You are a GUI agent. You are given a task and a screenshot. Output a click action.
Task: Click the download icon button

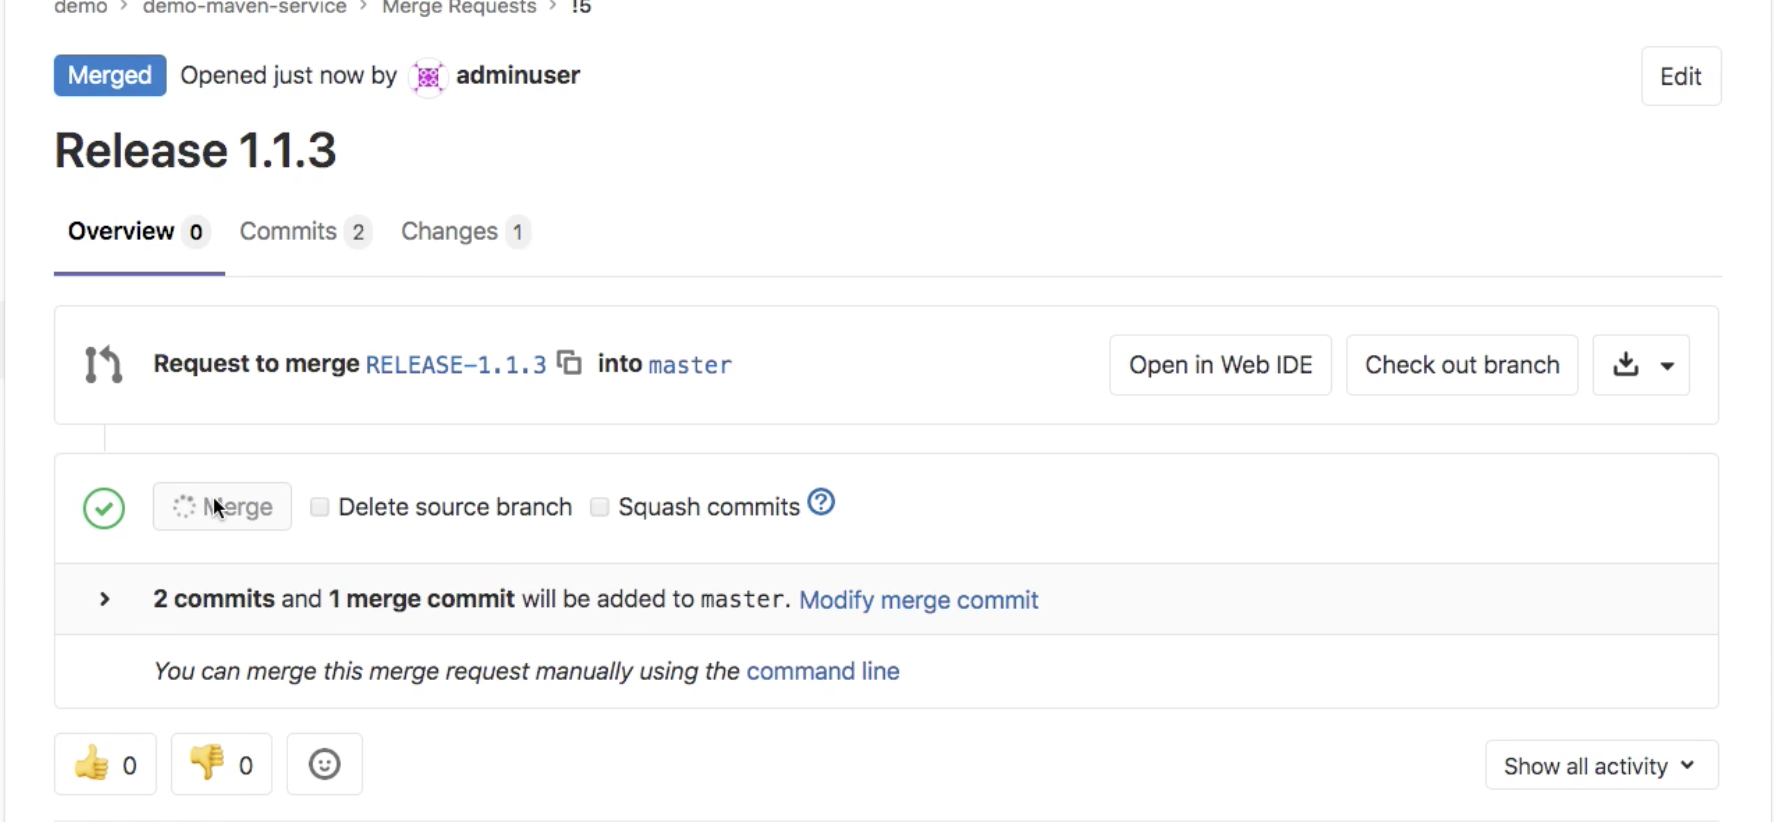(x=1626, y=365)
